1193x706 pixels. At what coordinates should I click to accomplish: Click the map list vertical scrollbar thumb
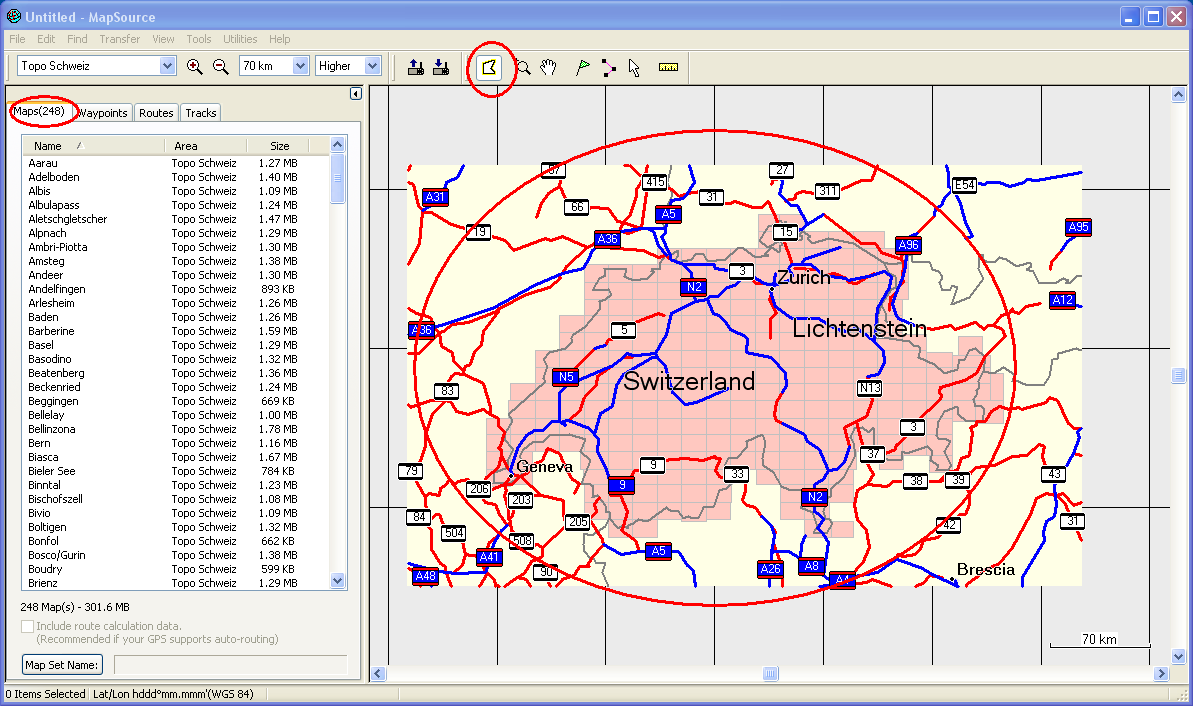pyautogui.click(x=338, y=178)
